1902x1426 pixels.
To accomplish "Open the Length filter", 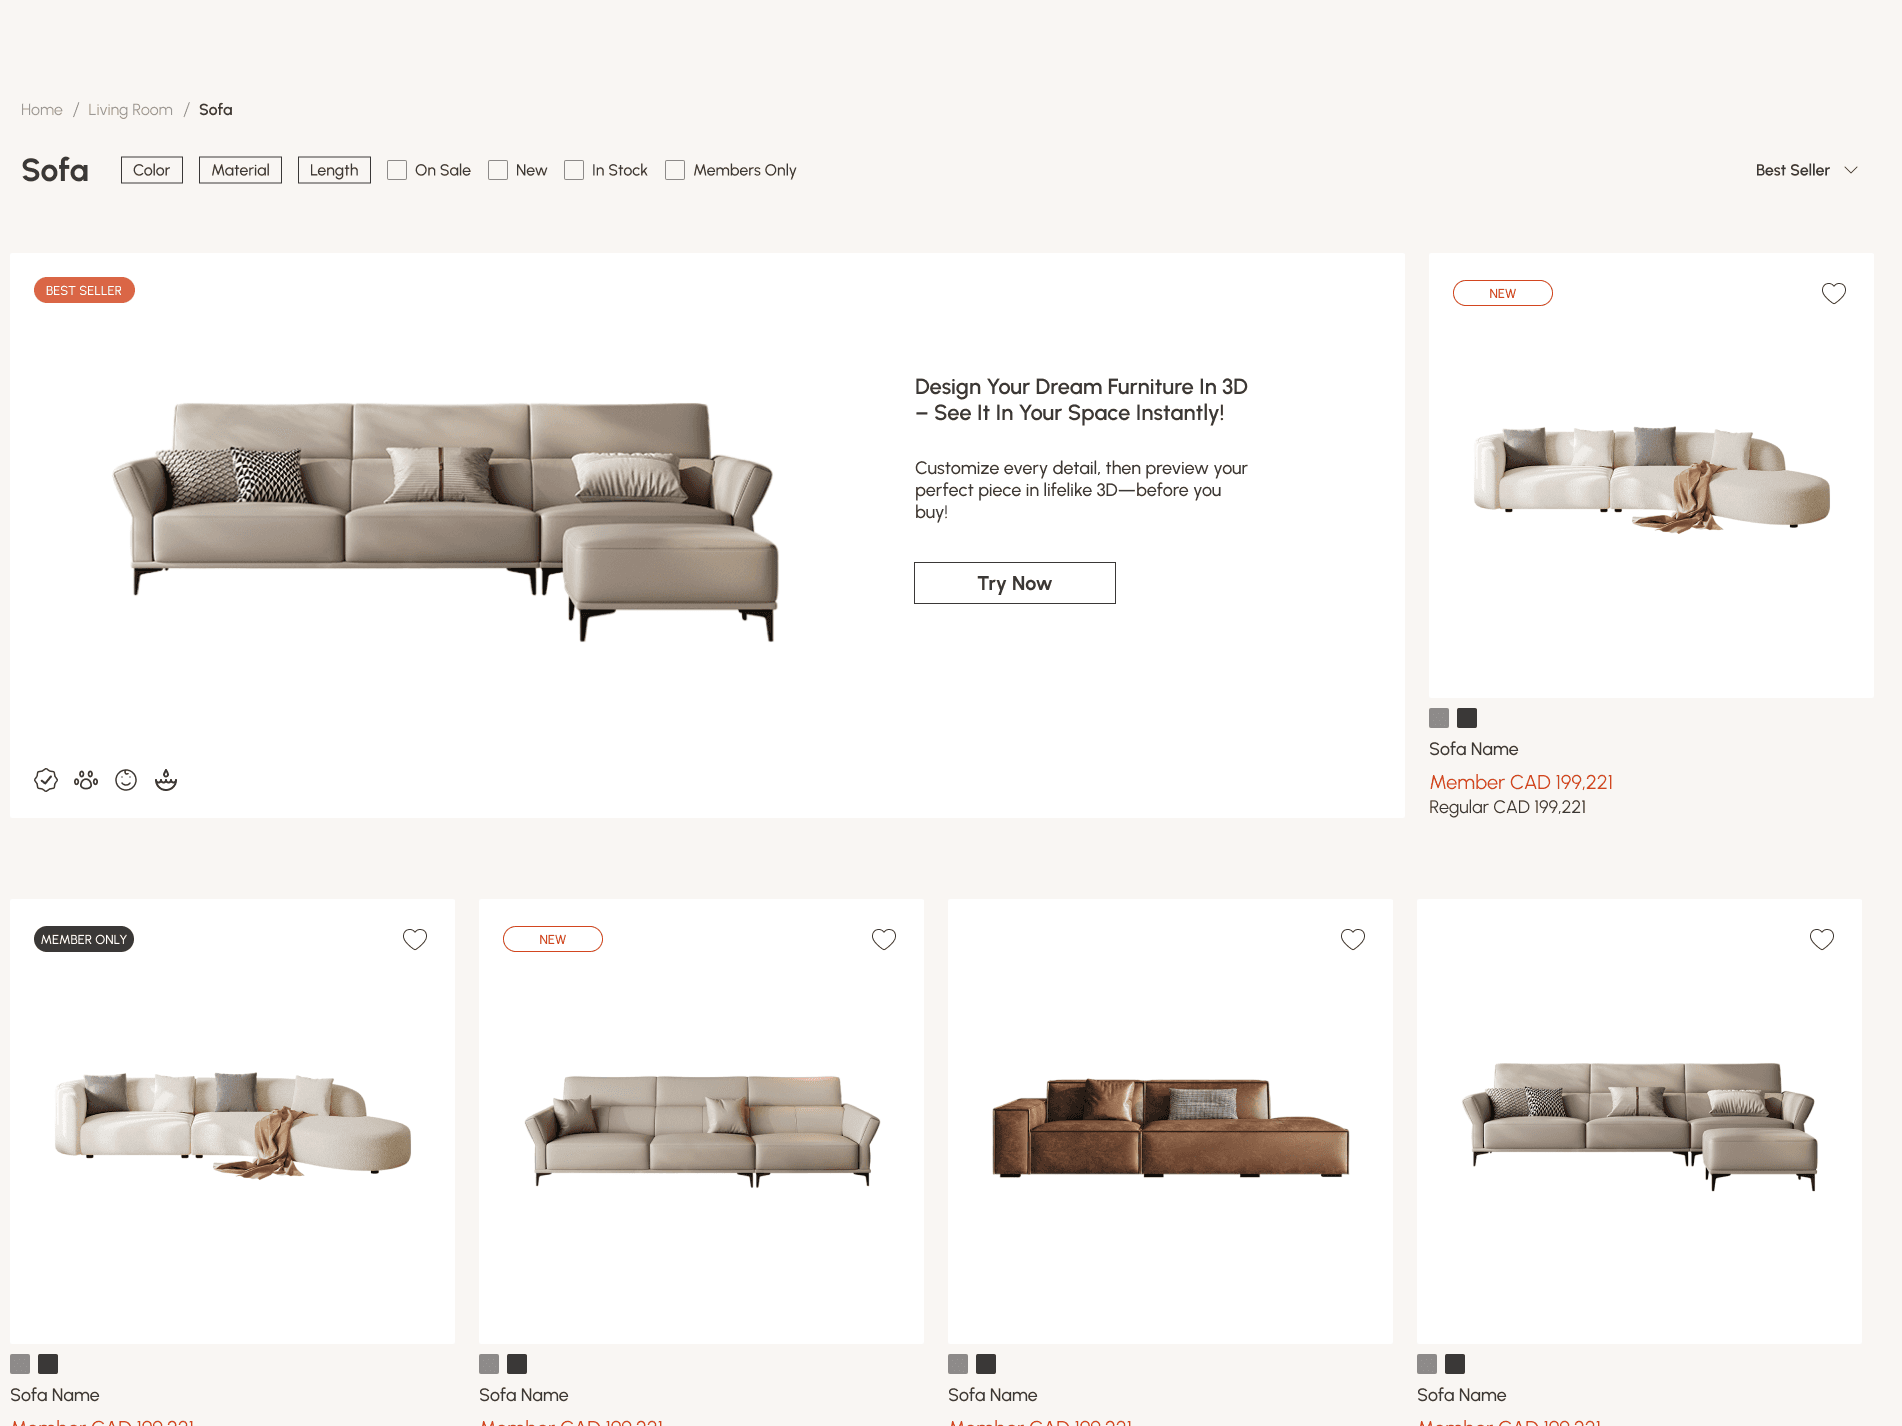I will tap(334, 170).
